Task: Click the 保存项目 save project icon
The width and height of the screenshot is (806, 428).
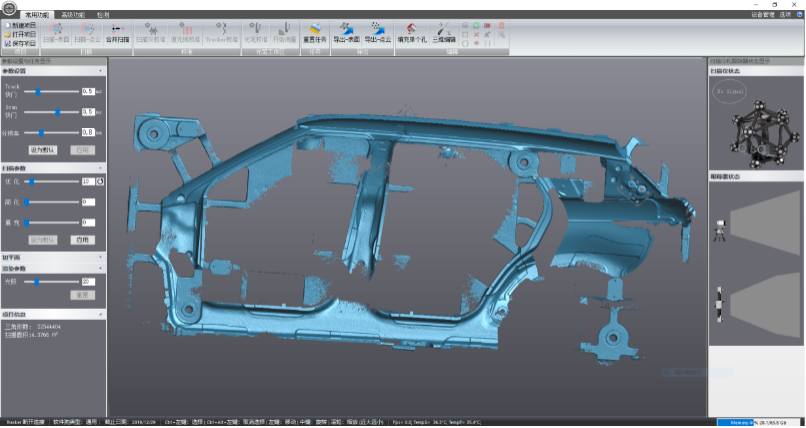Action: tap(22, 44)
